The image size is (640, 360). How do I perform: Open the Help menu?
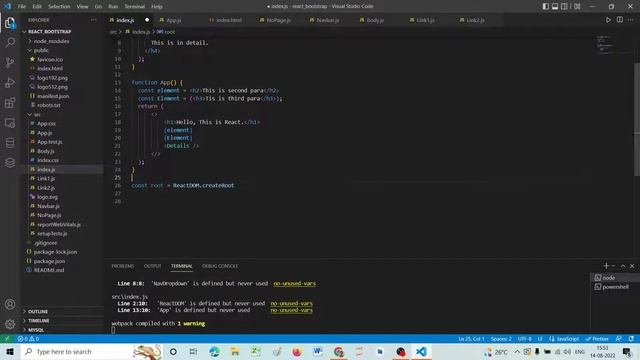[157, 7]
